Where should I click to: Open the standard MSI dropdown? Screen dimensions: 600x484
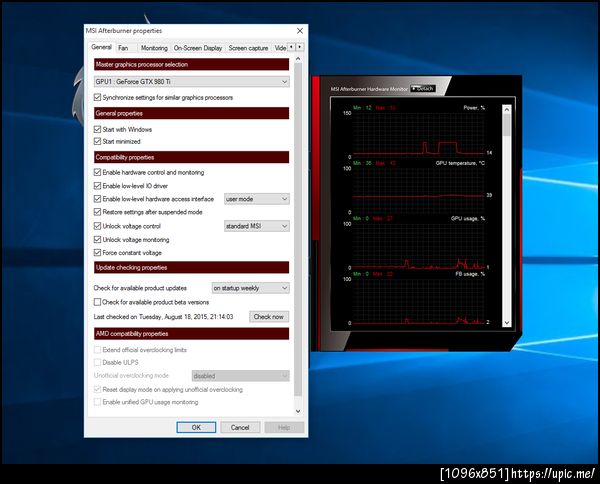coord(256,226)
